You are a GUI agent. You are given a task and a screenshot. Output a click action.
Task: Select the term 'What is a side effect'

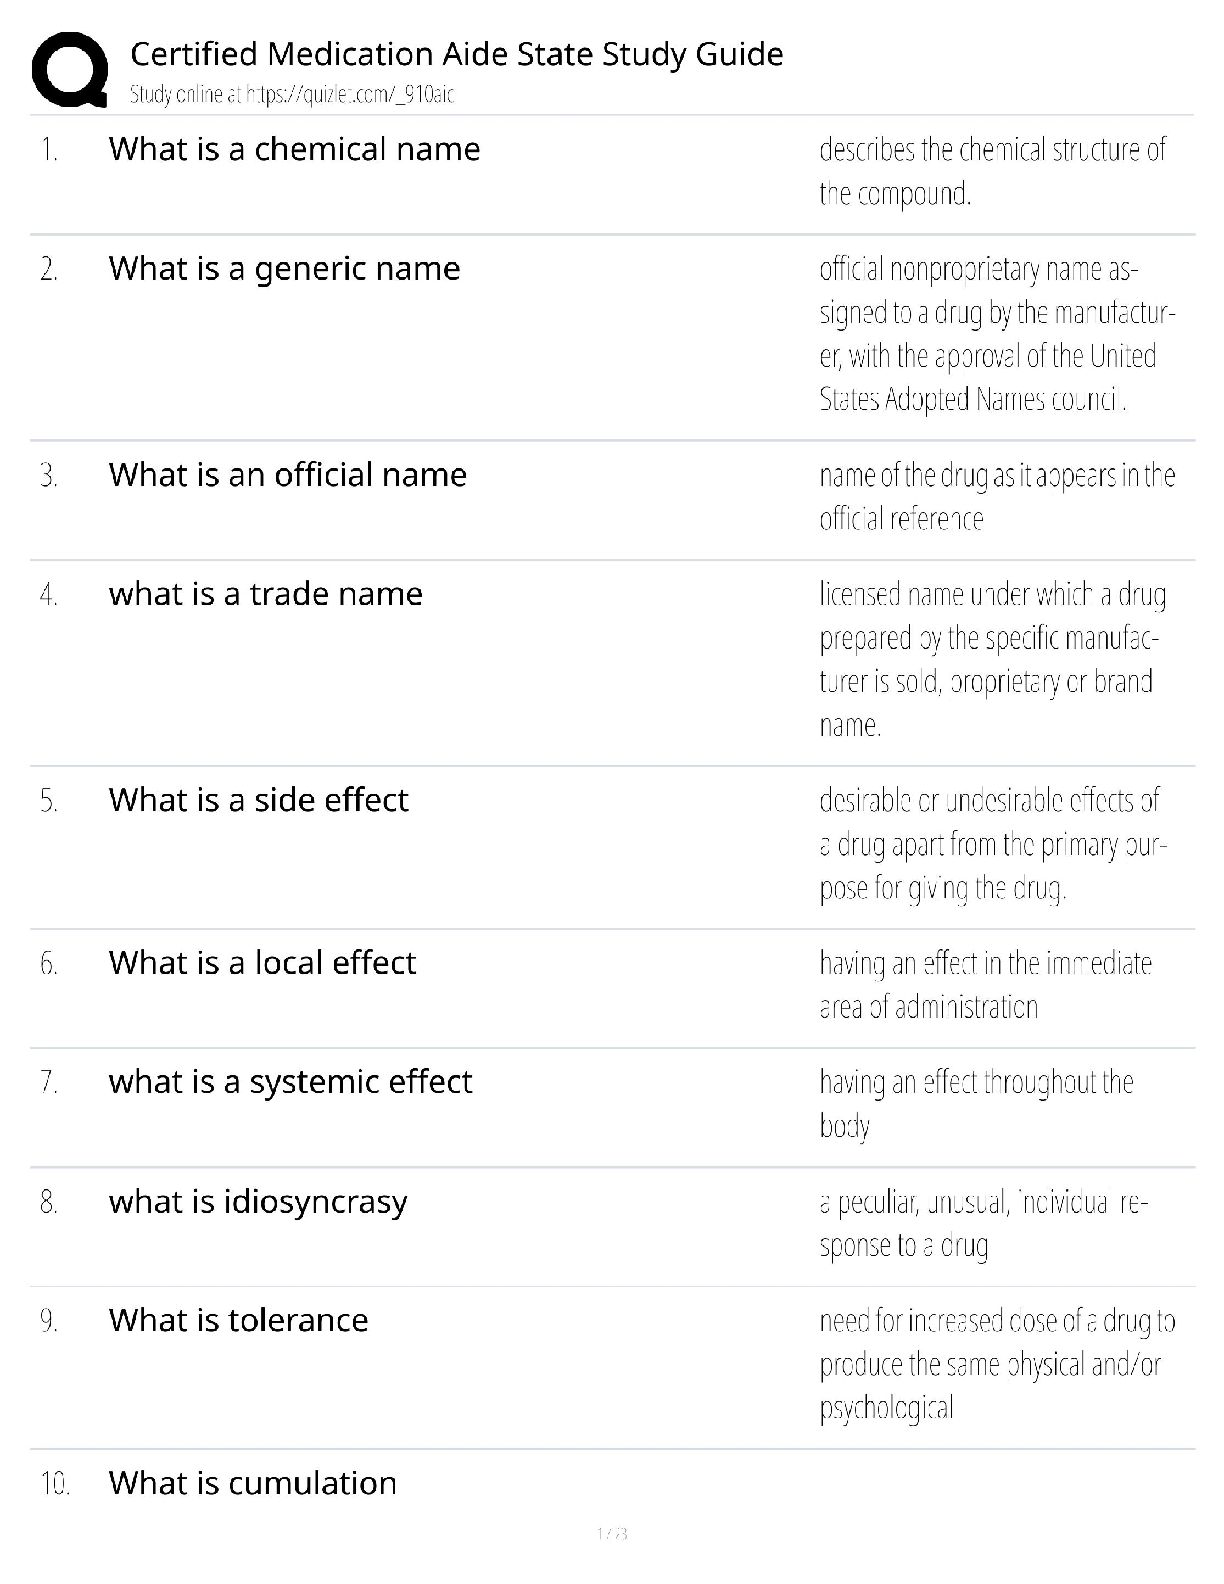click(258, 800)
